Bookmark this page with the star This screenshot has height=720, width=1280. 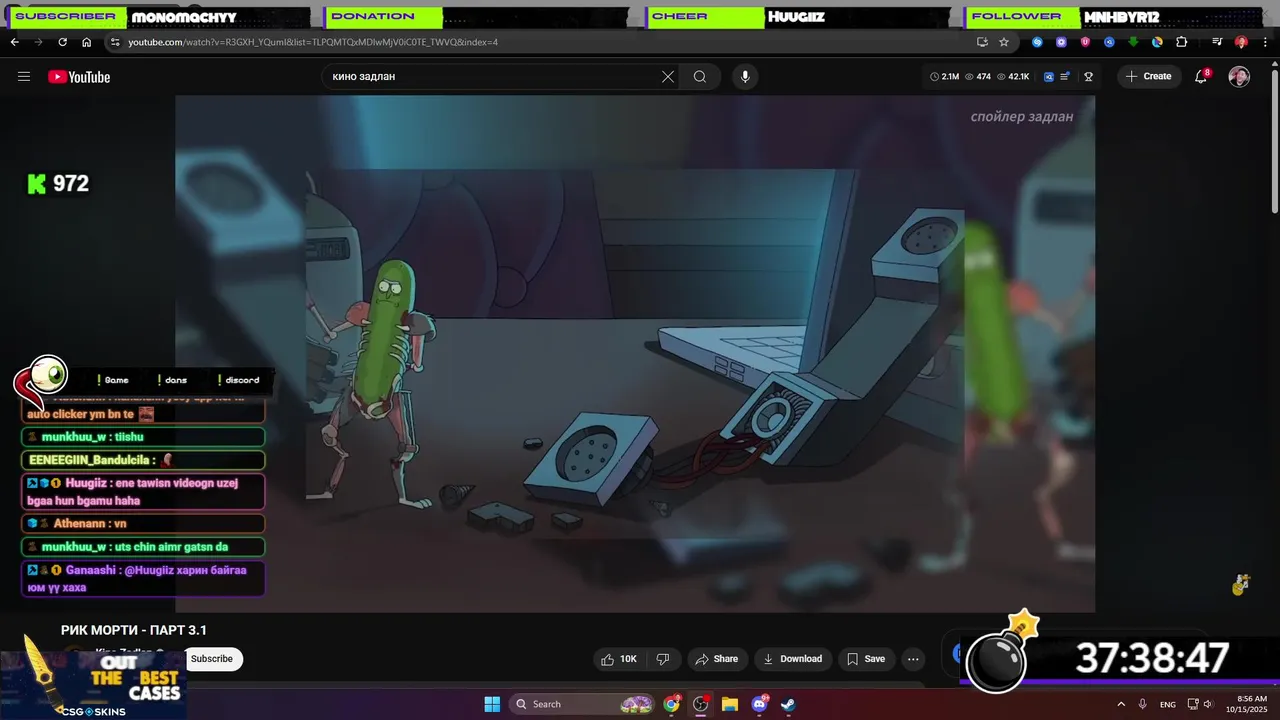coord(1004,42)
